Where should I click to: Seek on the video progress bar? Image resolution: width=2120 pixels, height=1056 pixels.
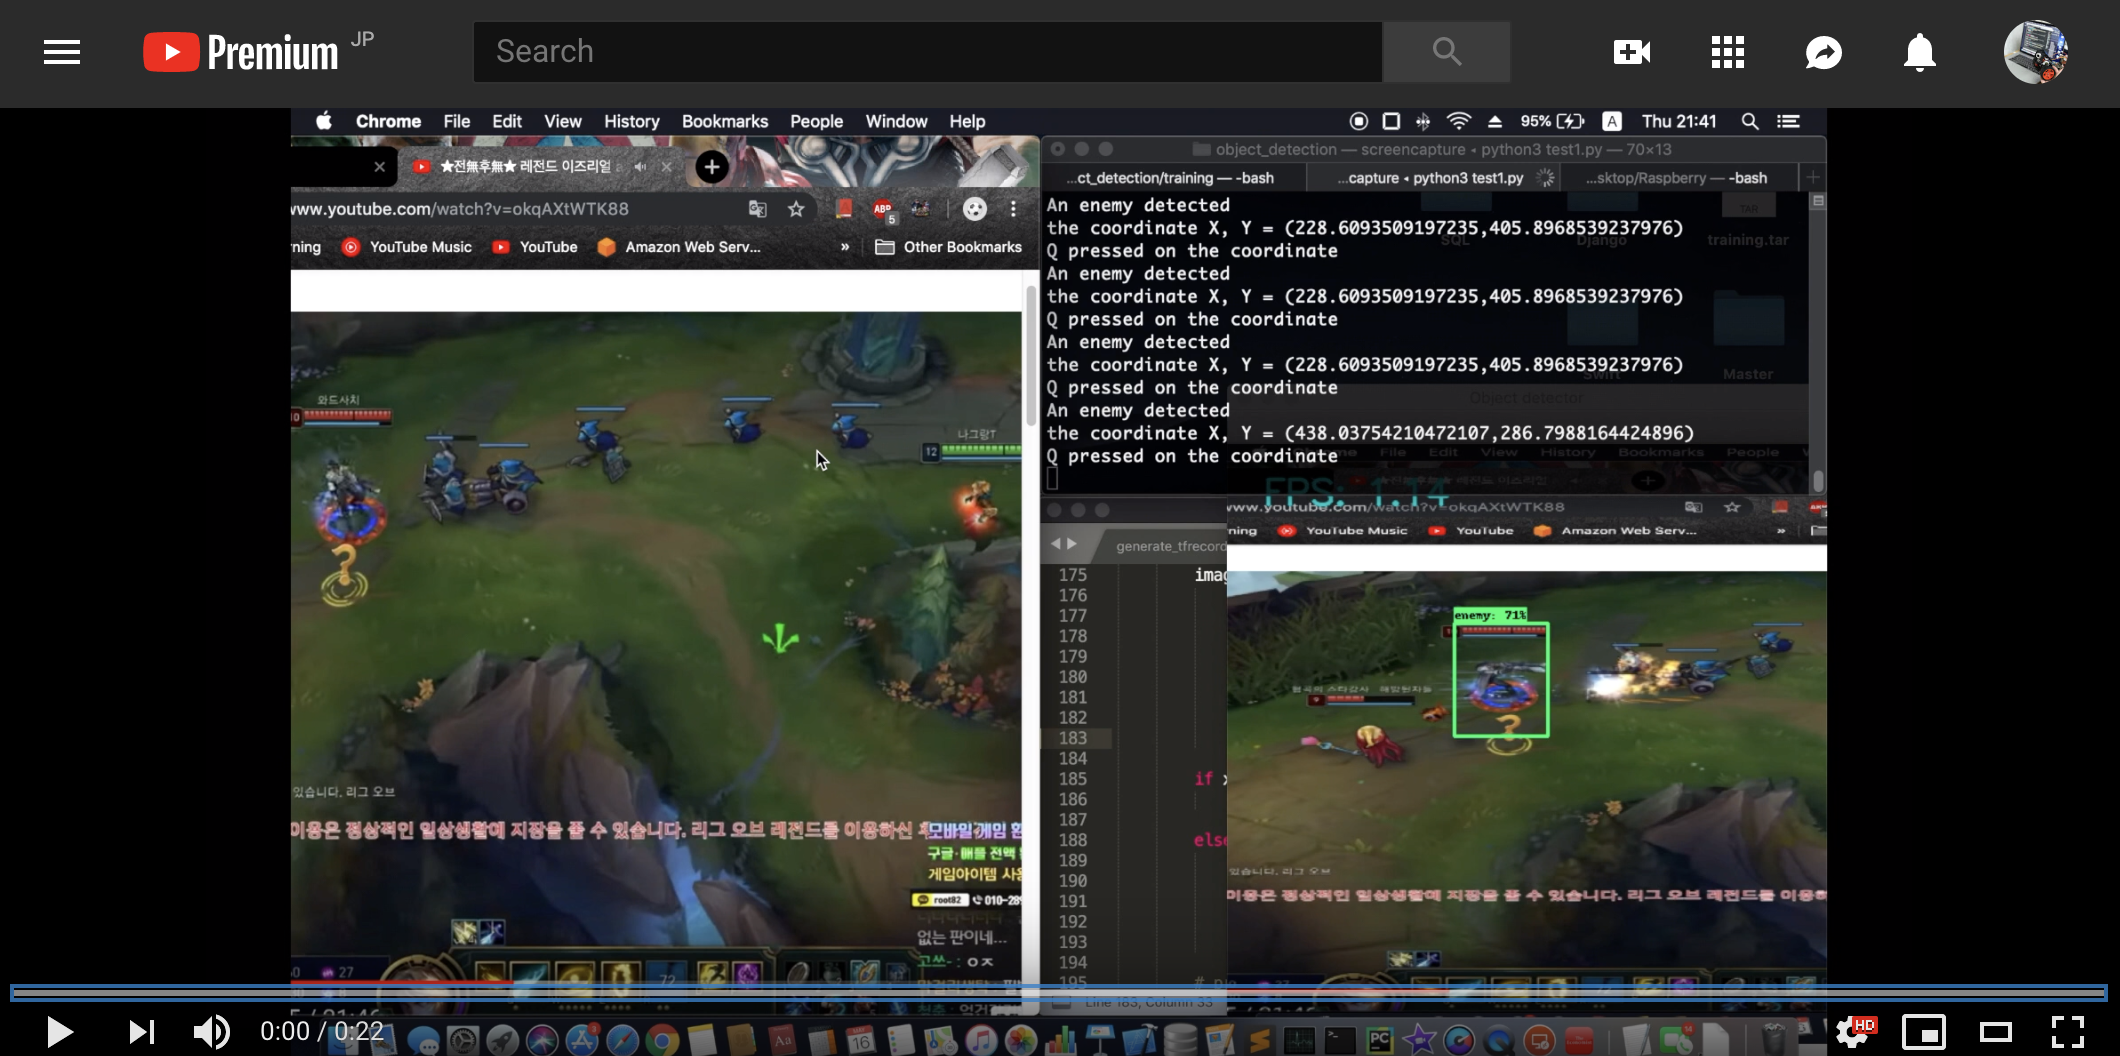[x=1059, y=992]
